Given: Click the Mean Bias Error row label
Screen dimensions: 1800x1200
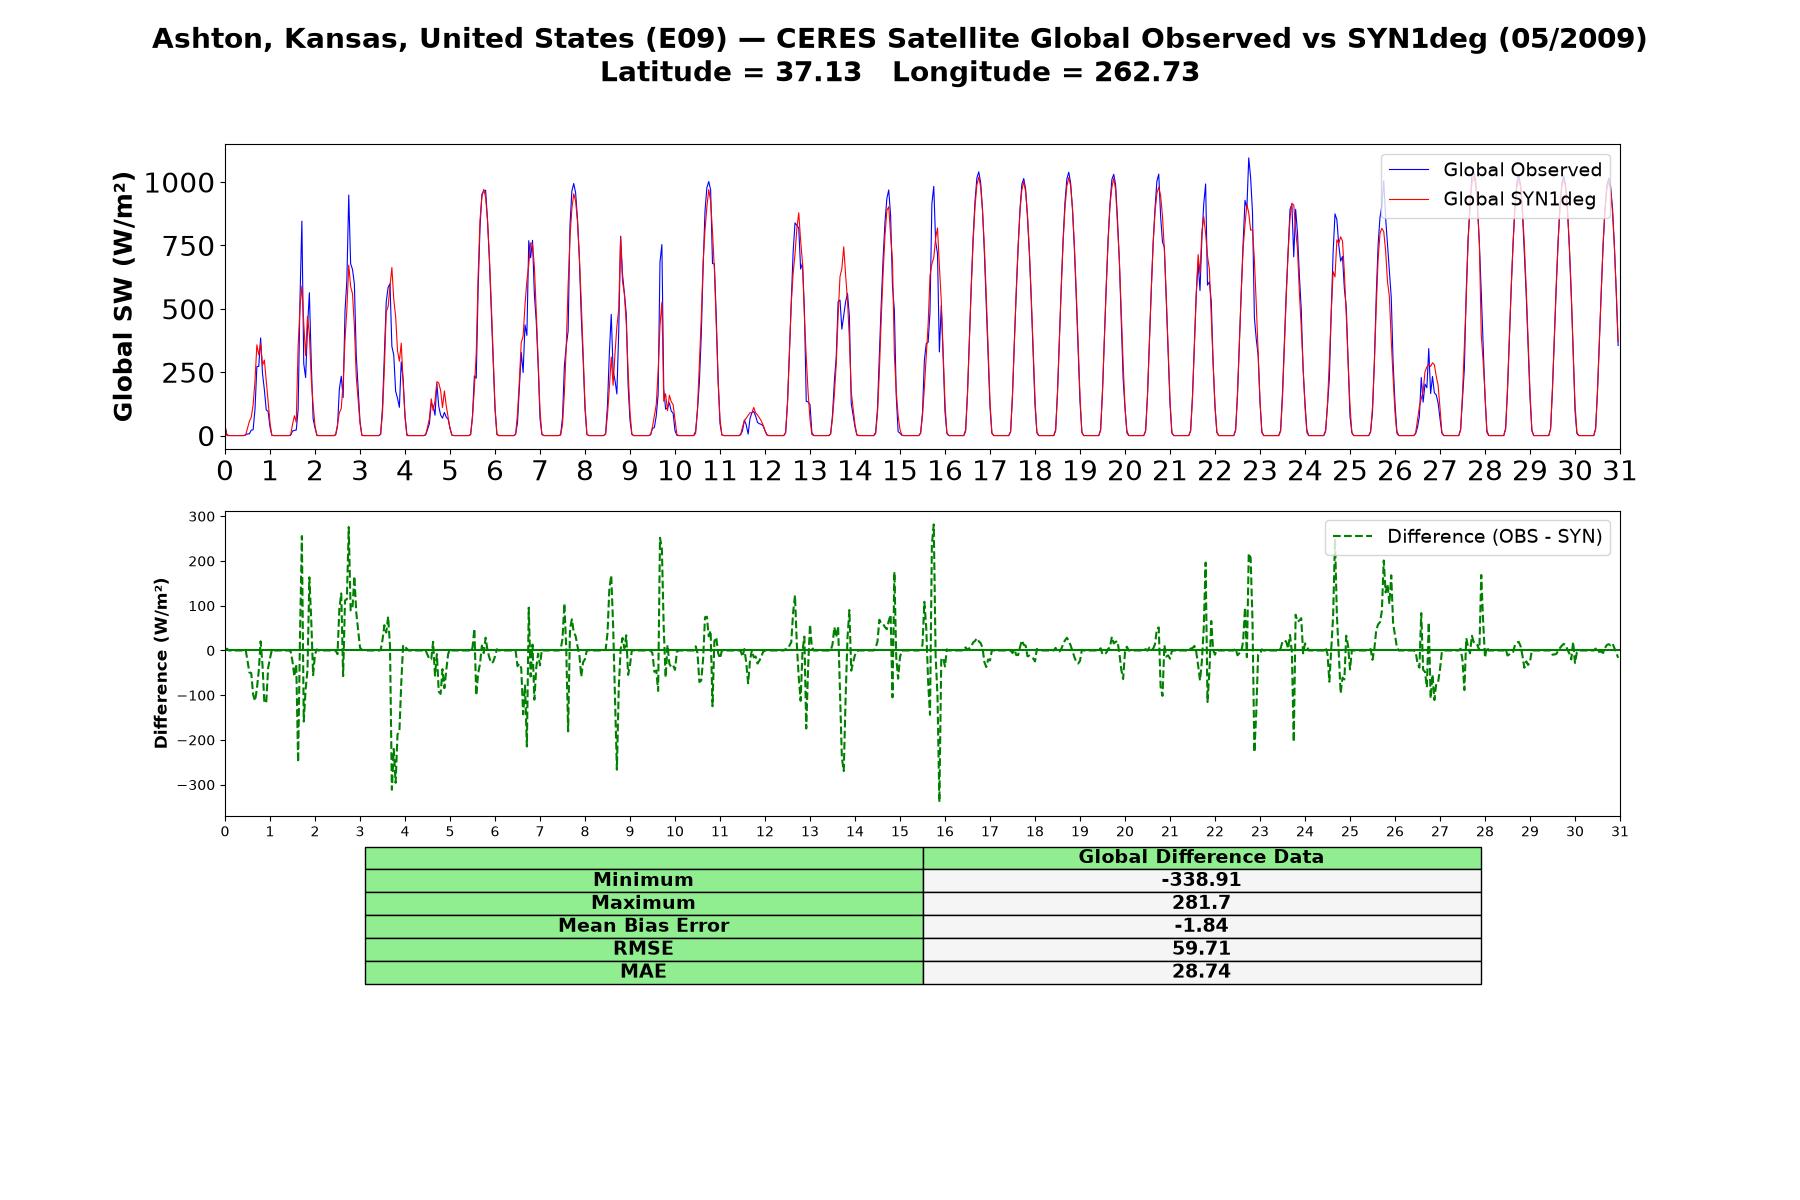Looking at the screenshot, I should tap(644, 926).
